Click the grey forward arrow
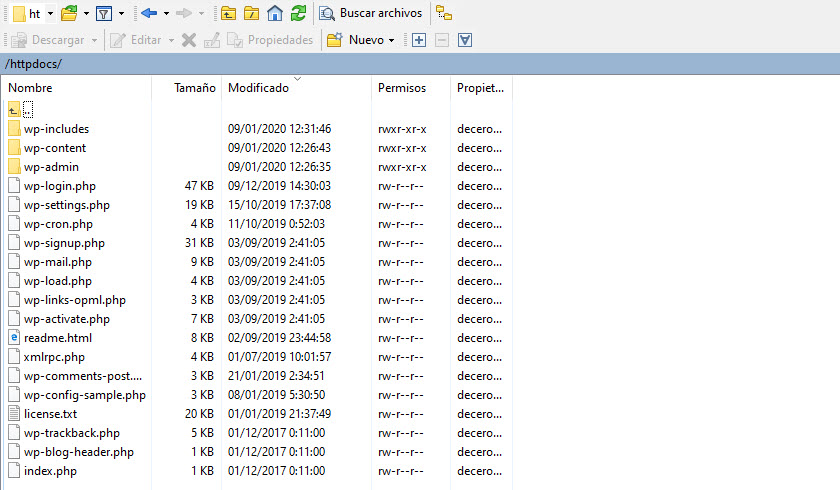Image resolution: width=840 pixels, height=490 pixels. (x=184, y=13)
